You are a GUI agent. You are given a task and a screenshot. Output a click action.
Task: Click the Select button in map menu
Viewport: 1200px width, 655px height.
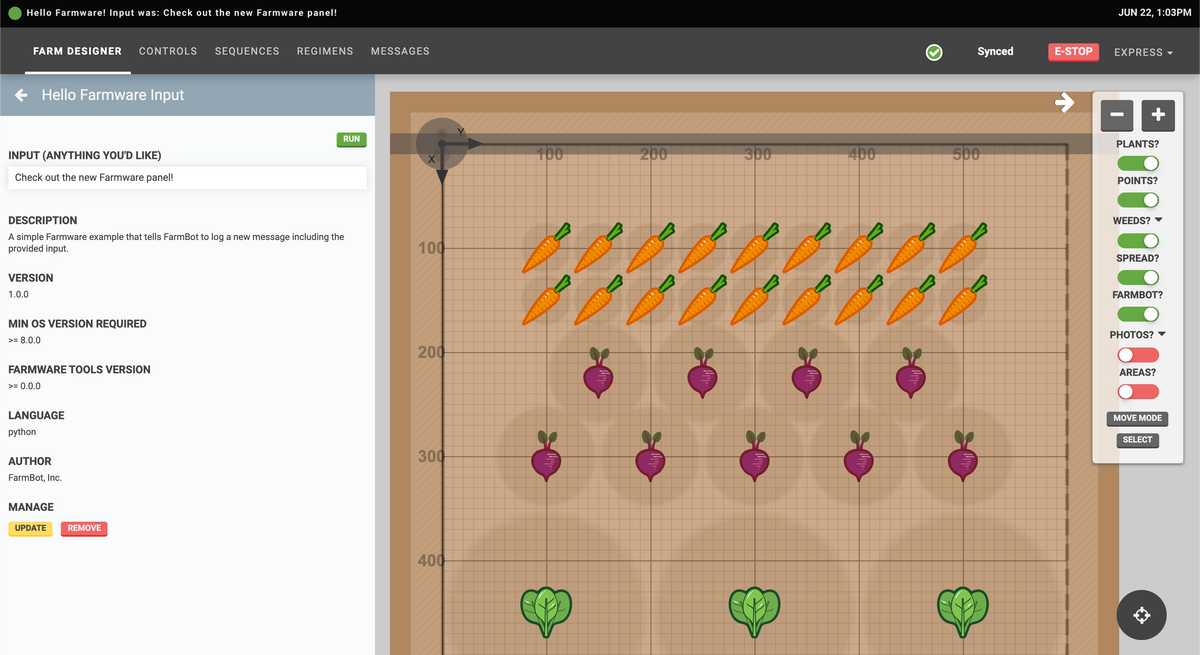point(1137,440)
